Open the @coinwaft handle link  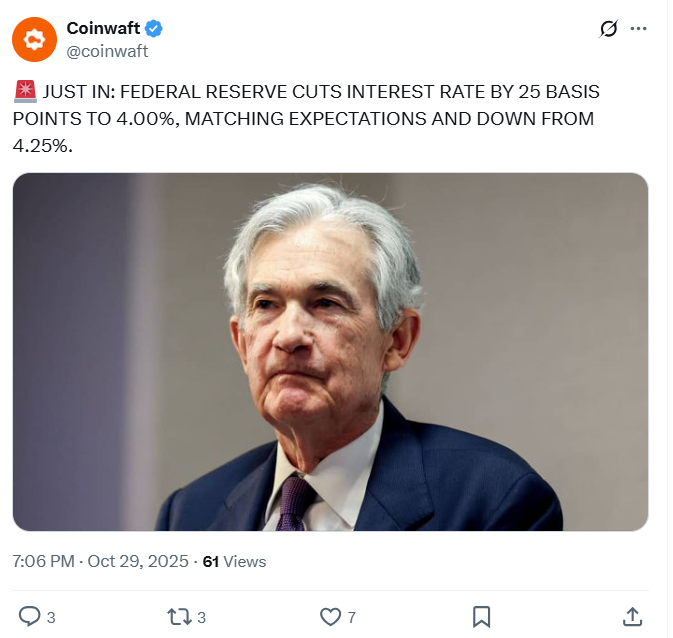pos(107,51)
